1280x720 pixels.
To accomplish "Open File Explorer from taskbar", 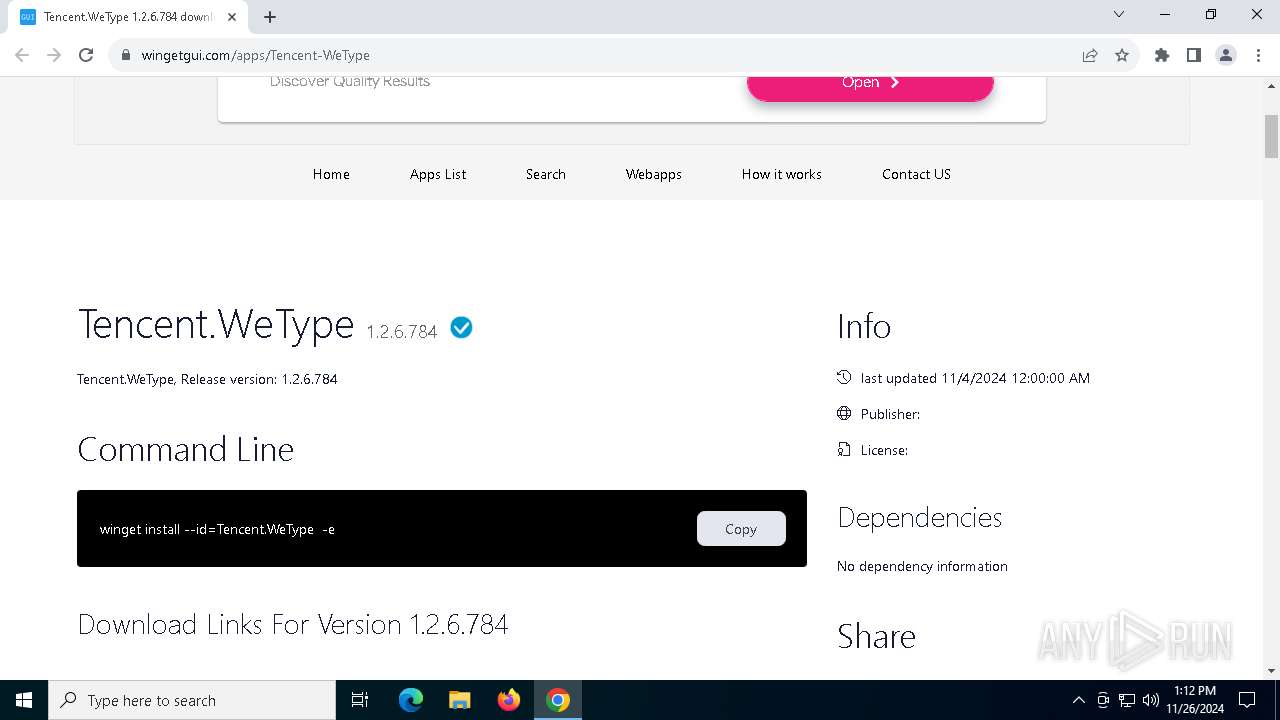I will 459,700.
